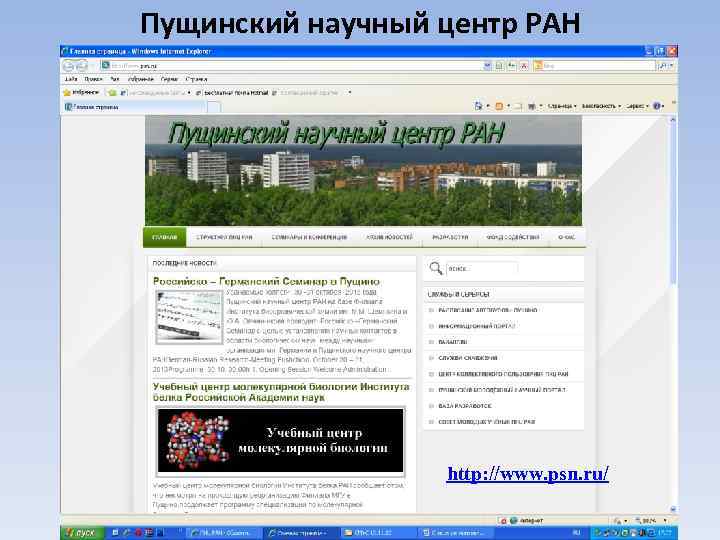
Task: Open the Совет молодых ученых ПНЦ РАН link
Action: (x=487, y=422)
